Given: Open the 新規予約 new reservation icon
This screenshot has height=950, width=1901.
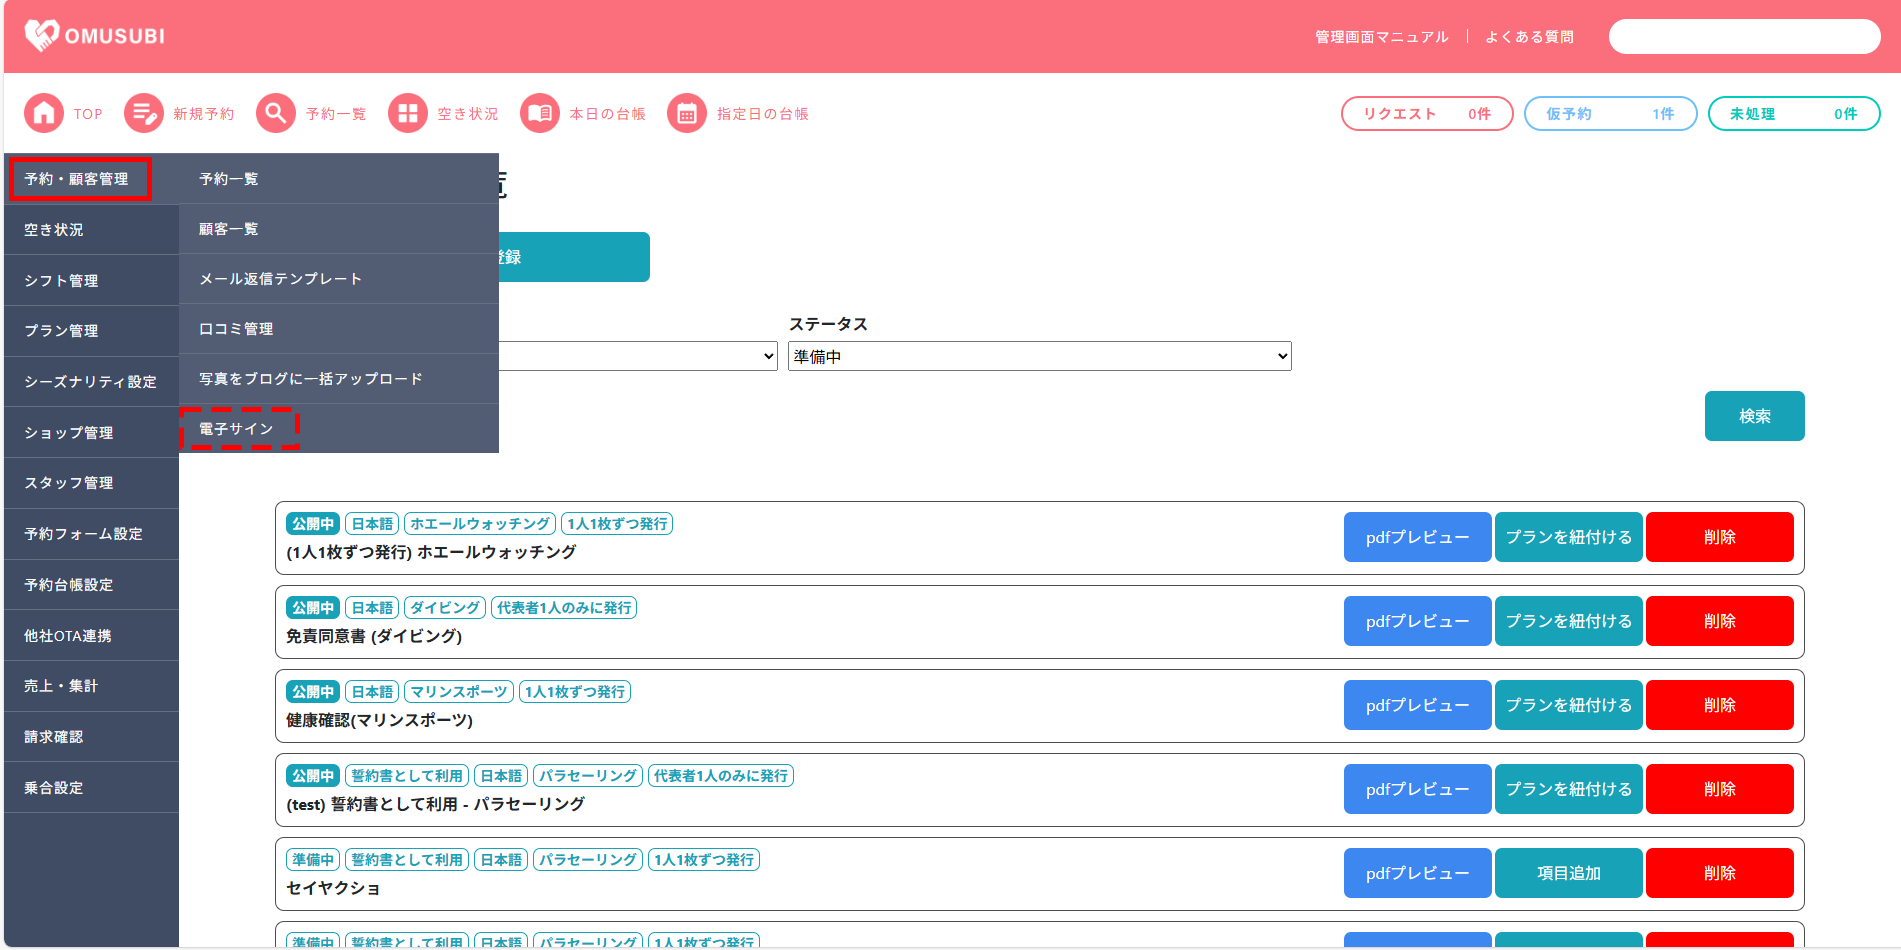Looking at the screenshot, I should point(144,114).
